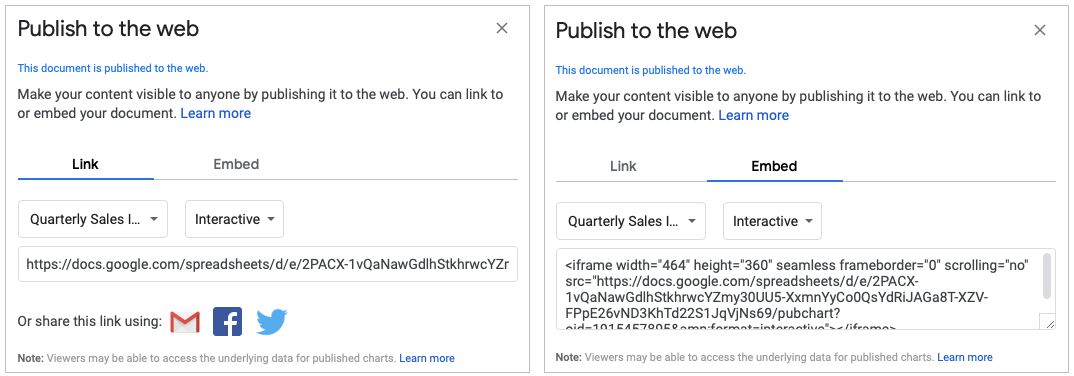The height and width of the screenshot is (376, 1074).
Task: Open Quarterly Sales dropdown above the iframe code
Action: tap(631, 221)
